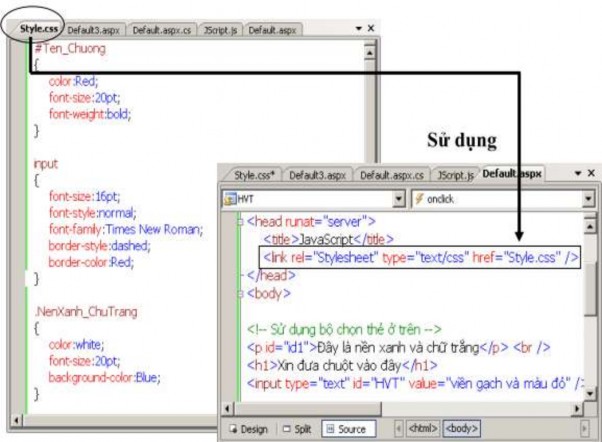Click the <body> tag navigator button
Screen dimensions: 602x442
(461, 428)
